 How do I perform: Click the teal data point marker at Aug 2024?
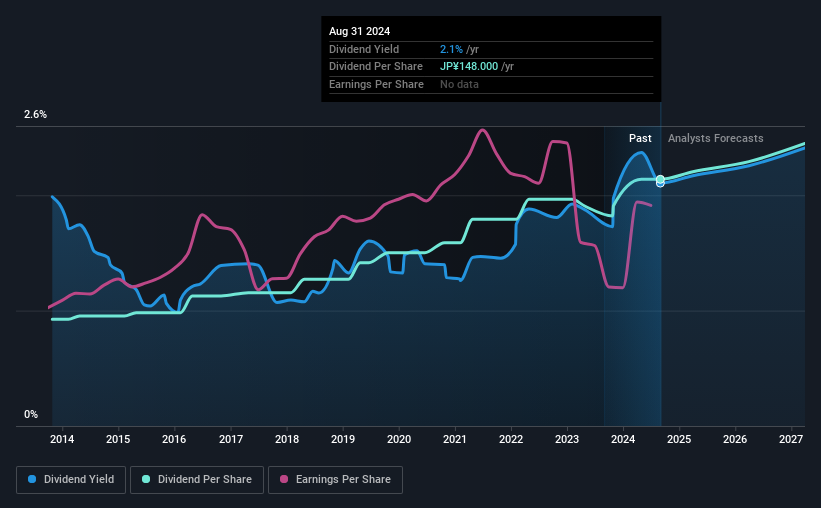point(660,179)
